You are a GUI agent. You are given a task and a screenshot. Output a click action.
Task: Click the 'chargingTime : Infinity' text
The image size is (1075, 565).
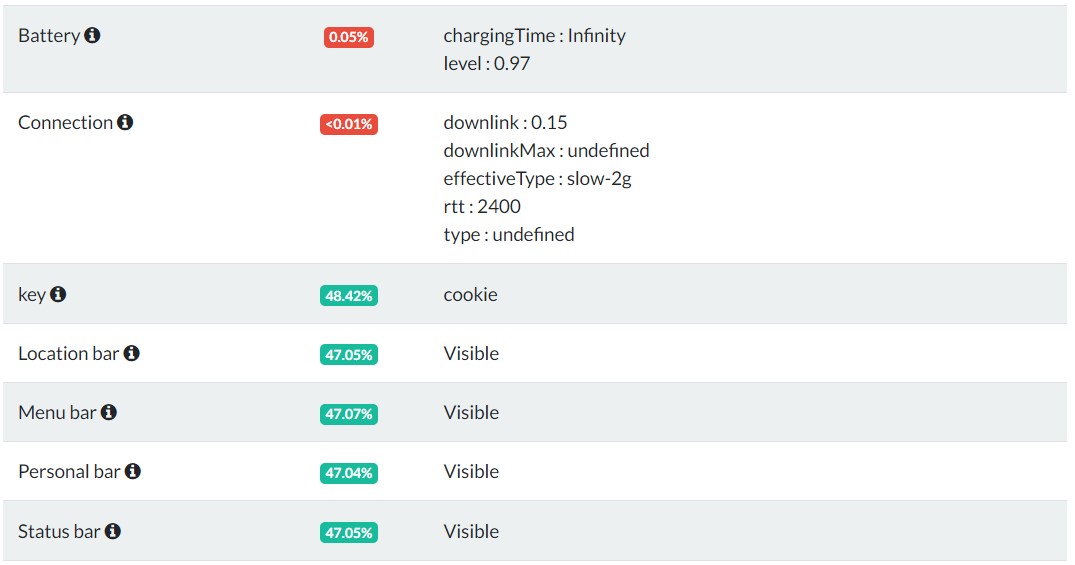coord(534,36)
